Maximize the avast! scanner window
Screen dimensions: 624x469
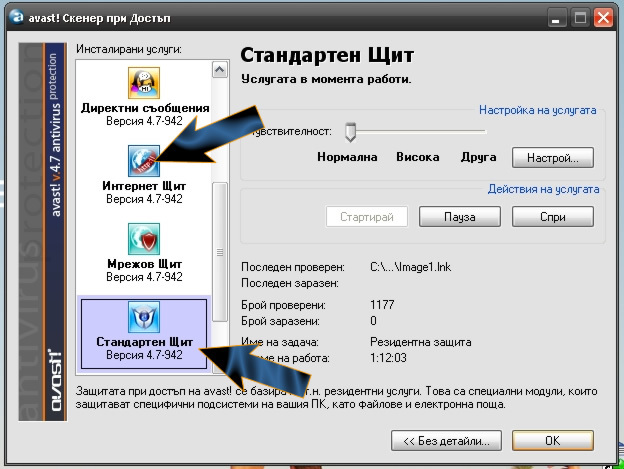point(580,18)
